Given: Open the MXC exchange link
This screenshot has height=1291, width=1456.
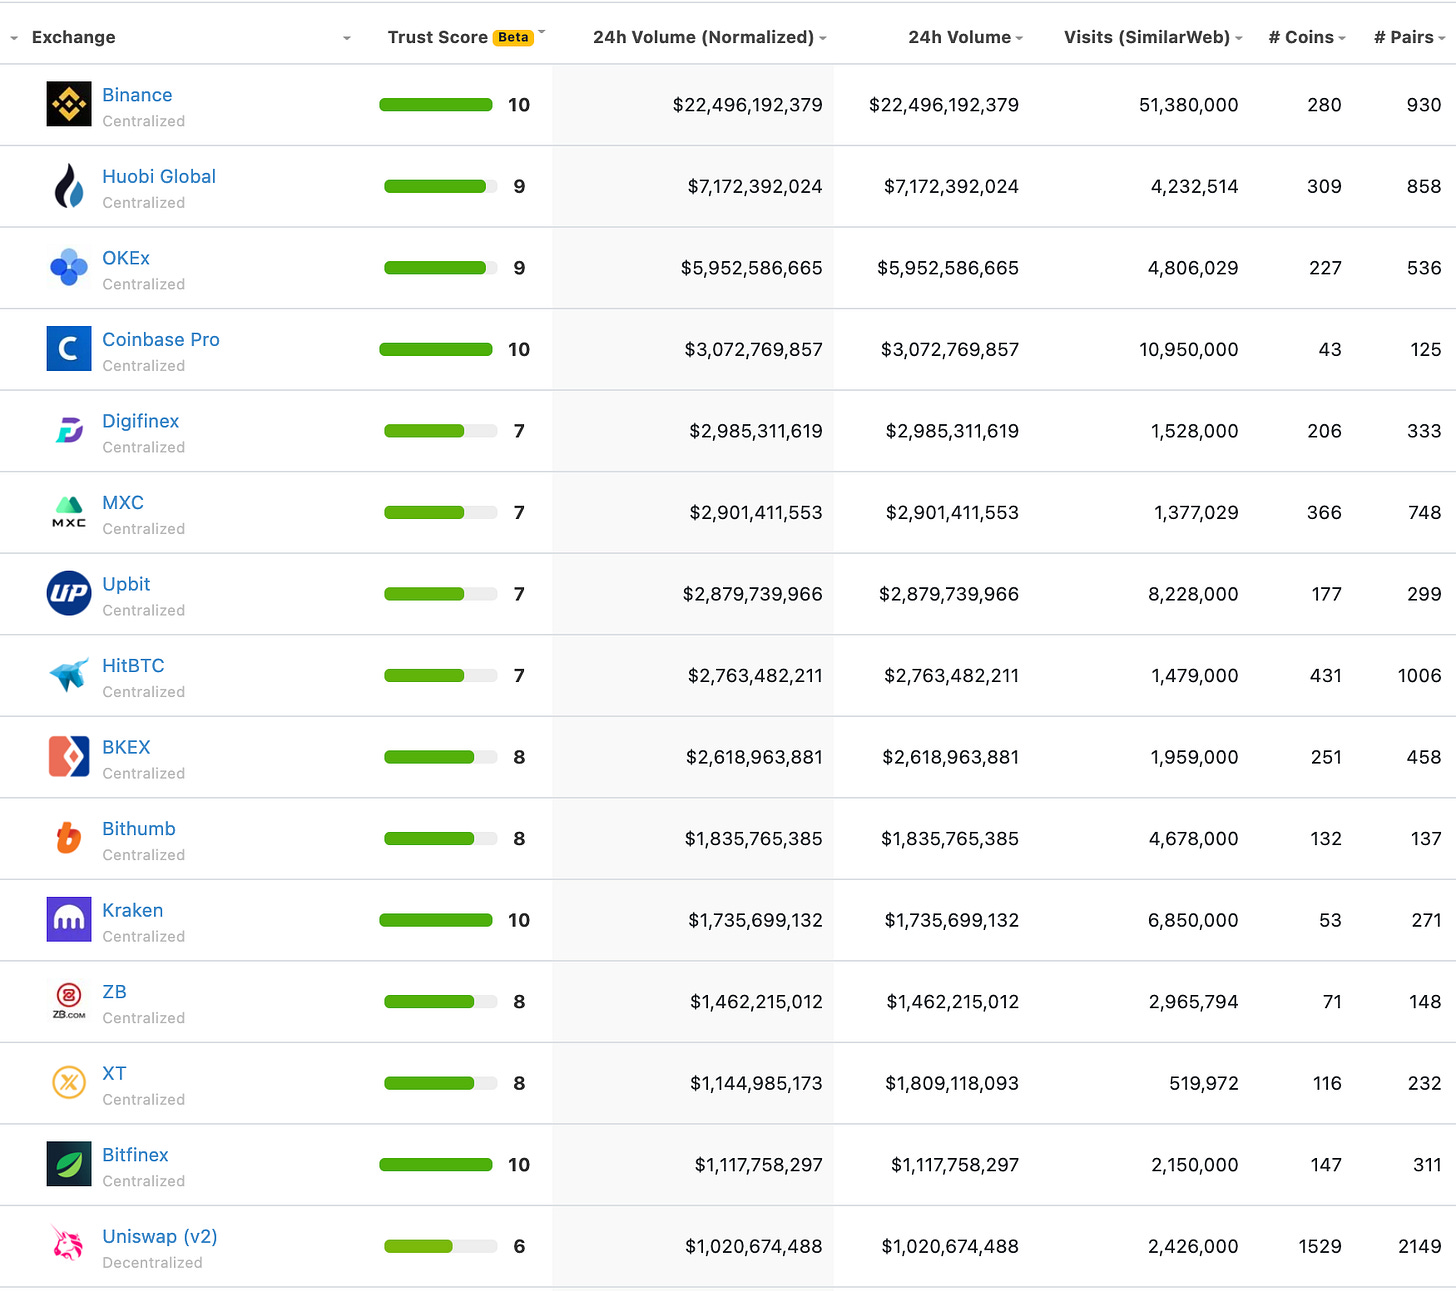Looking at the screenshot, I should (x=123, y=502).
